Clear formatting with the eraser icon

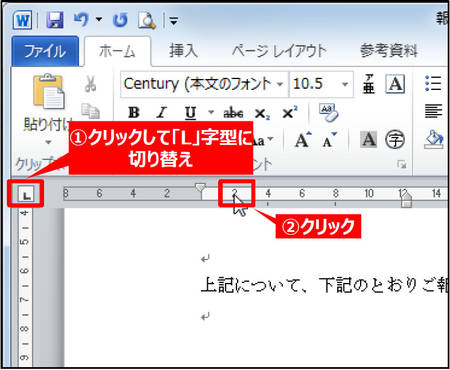pyautogui.click(x=329, y=113)
